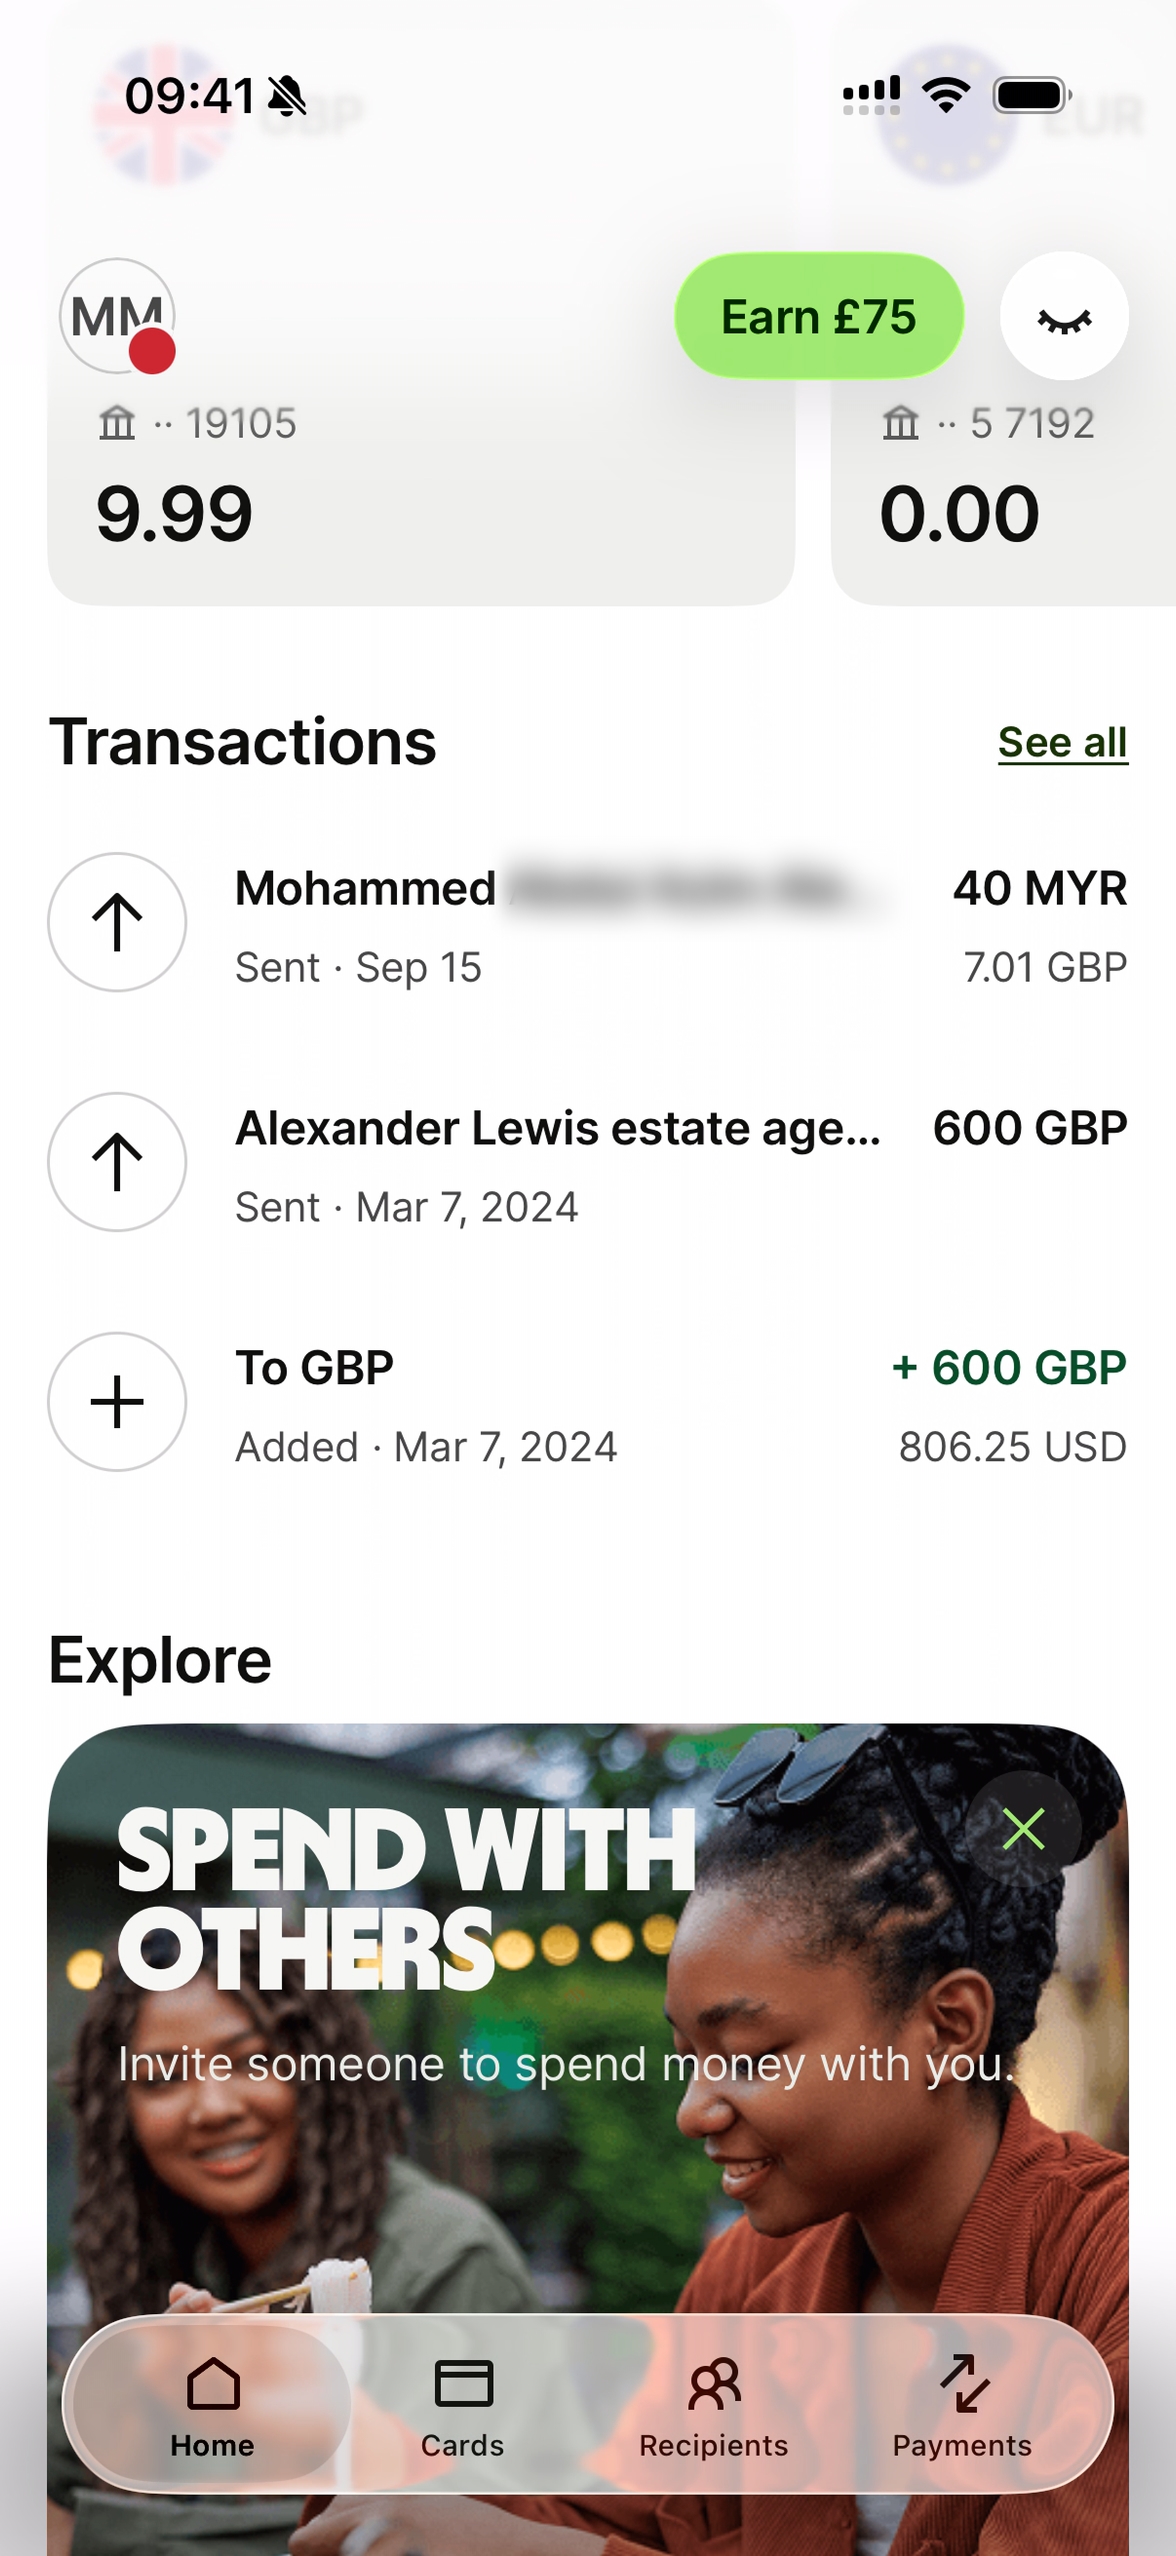This screenshot has width=1176, height=2556.
Task: Switch to the Home tab
Action: click(212, 2404)
